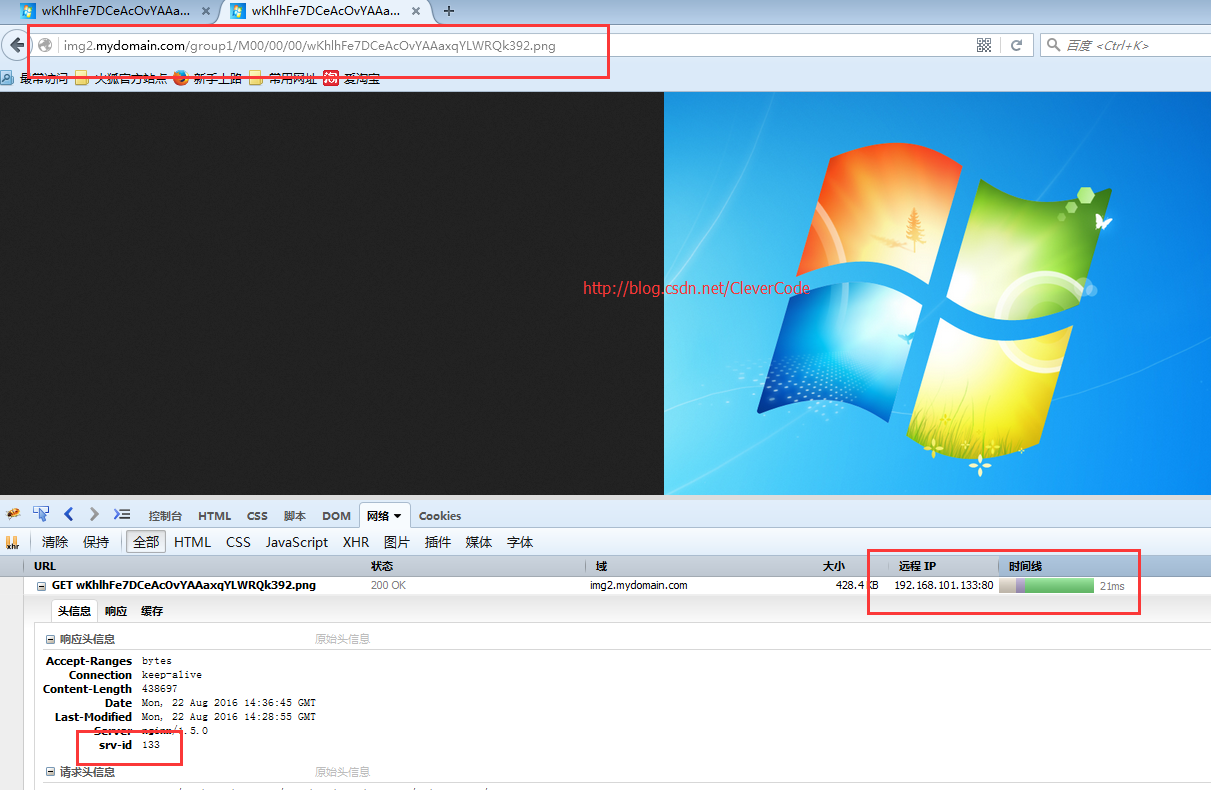Image resolution: width=1211 pixels, height=790 pixels.
Task: Toggle the HTML filter in Net toolbar
Action: click(x=192, y=542)
